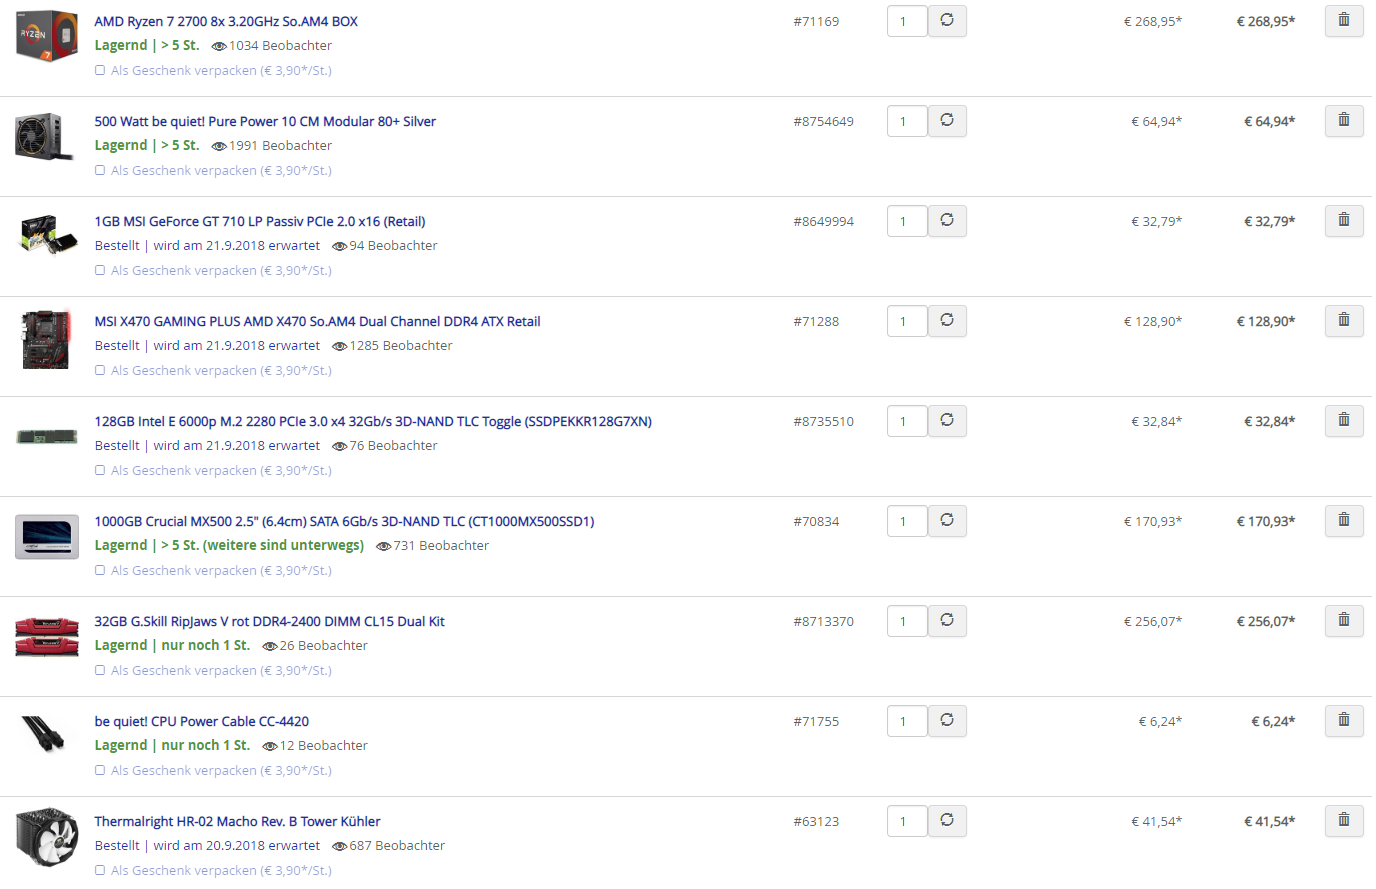Tick gift wrap for MSI GeForce GT 710
1376x889 pixels.
(x=100, y=270)
